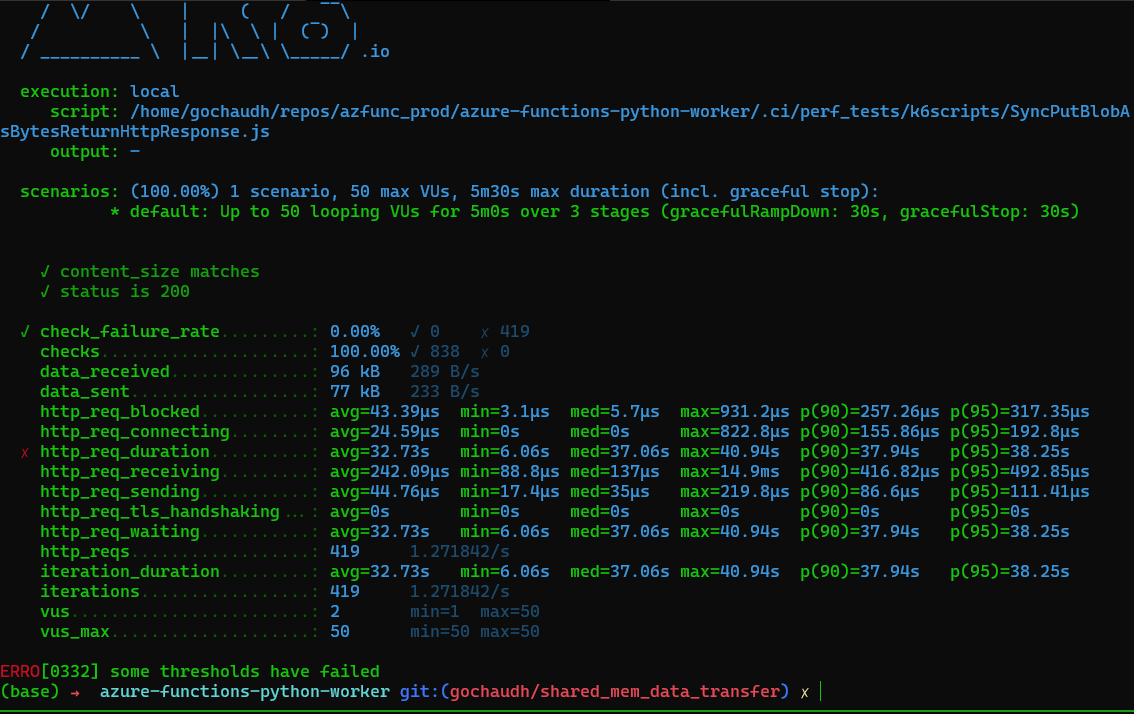Click the 'output: -' line
1134x714 pixels.
pyautogui.click(x=95, y=152)
